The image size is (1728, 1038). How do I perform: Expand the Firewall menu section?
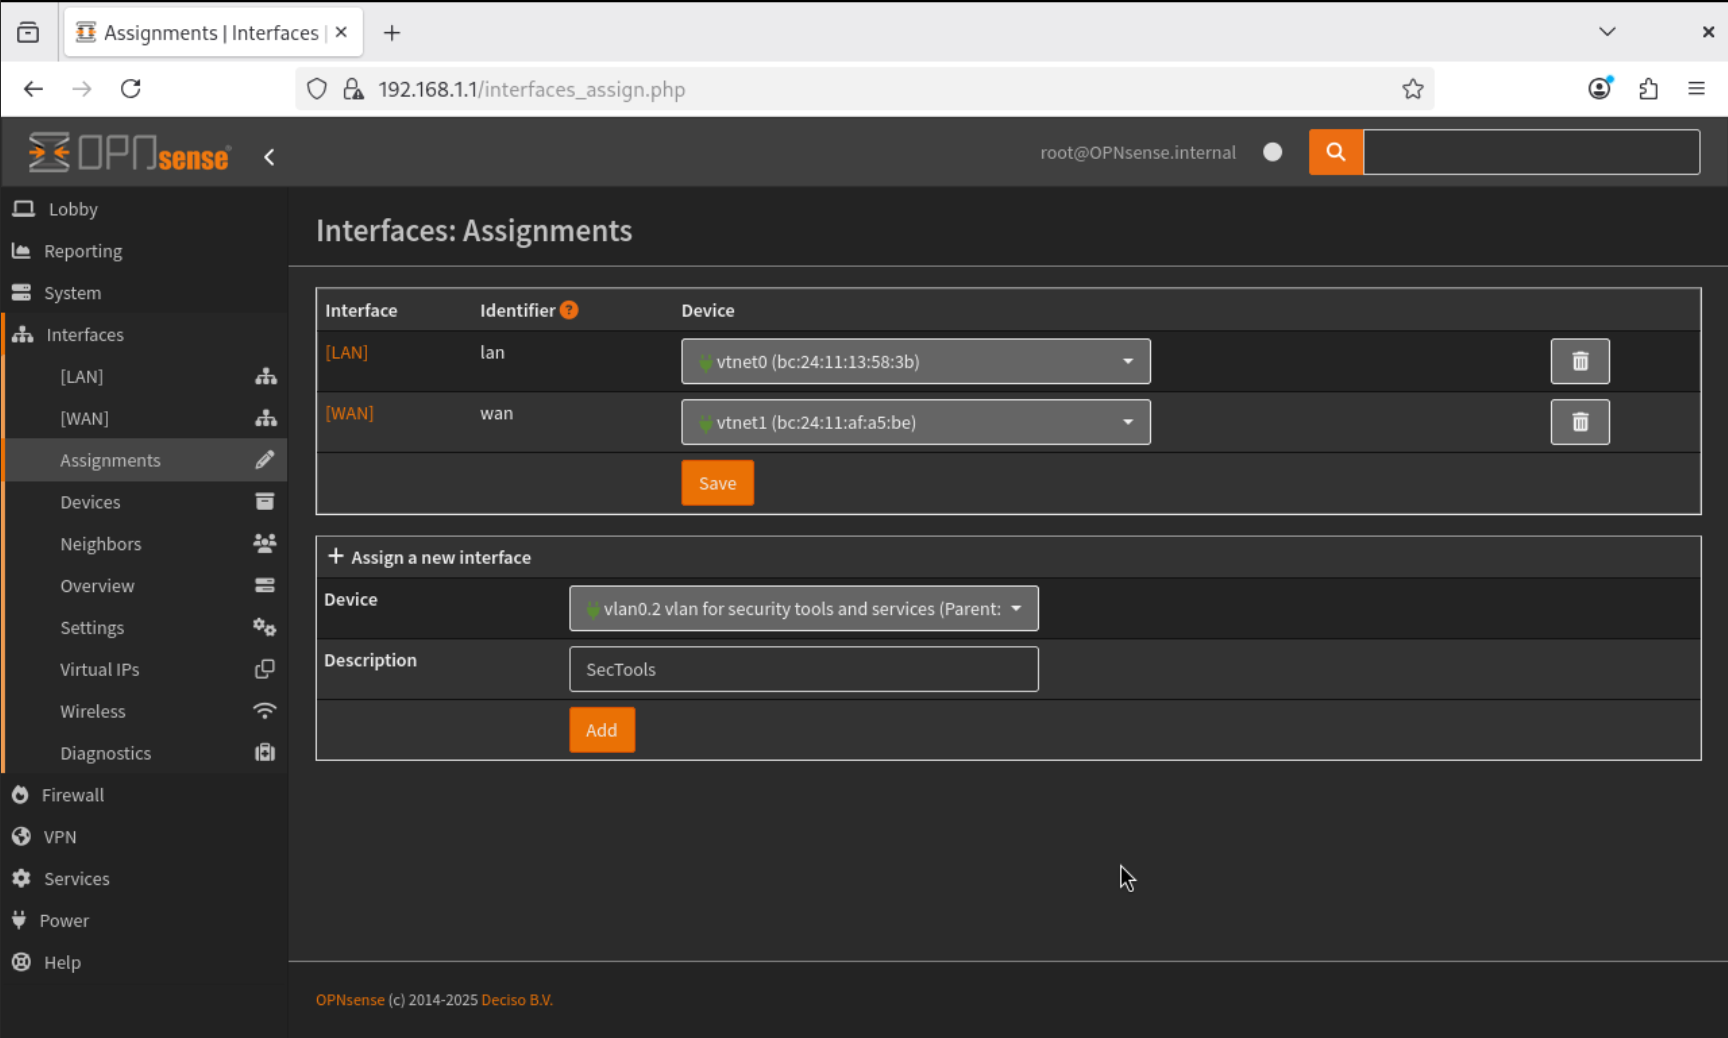pyautogui.click(x=72, y=795)
